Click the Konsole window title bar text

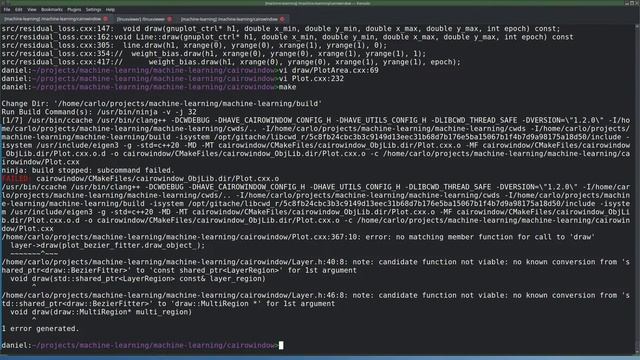(317, 3)
